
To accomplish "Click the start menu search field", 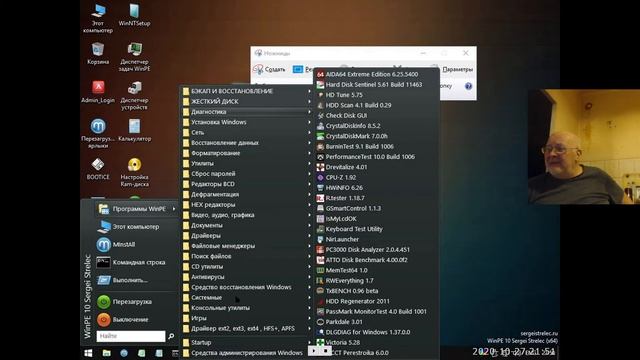I will tap(131, 336).
